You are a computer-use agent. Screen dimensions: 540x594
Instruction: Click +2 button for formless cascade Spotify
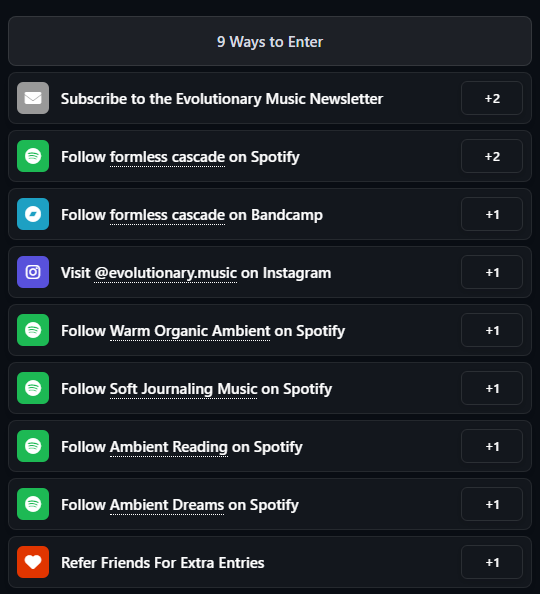click(492, 156)
